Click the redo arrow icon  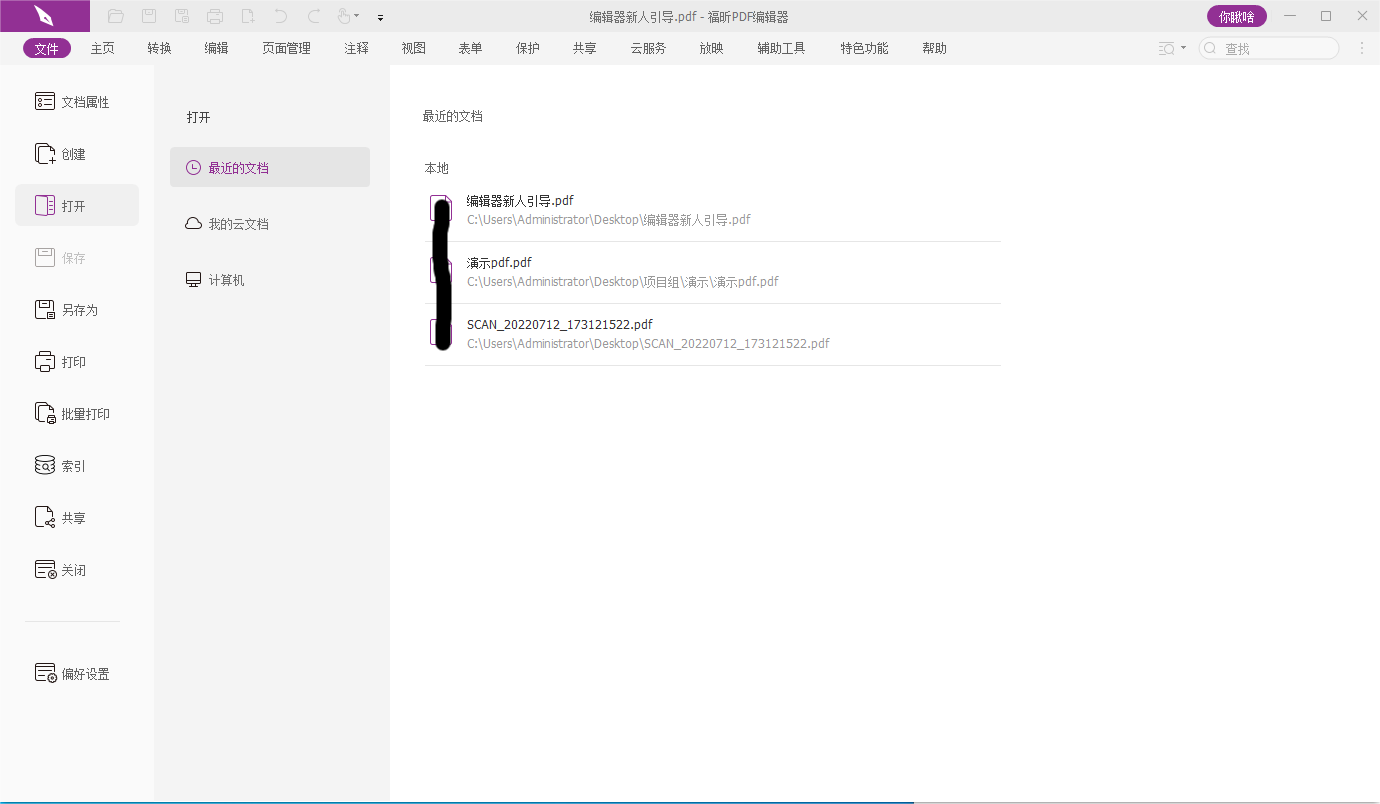pyautogui.click(x=314, y=16)
